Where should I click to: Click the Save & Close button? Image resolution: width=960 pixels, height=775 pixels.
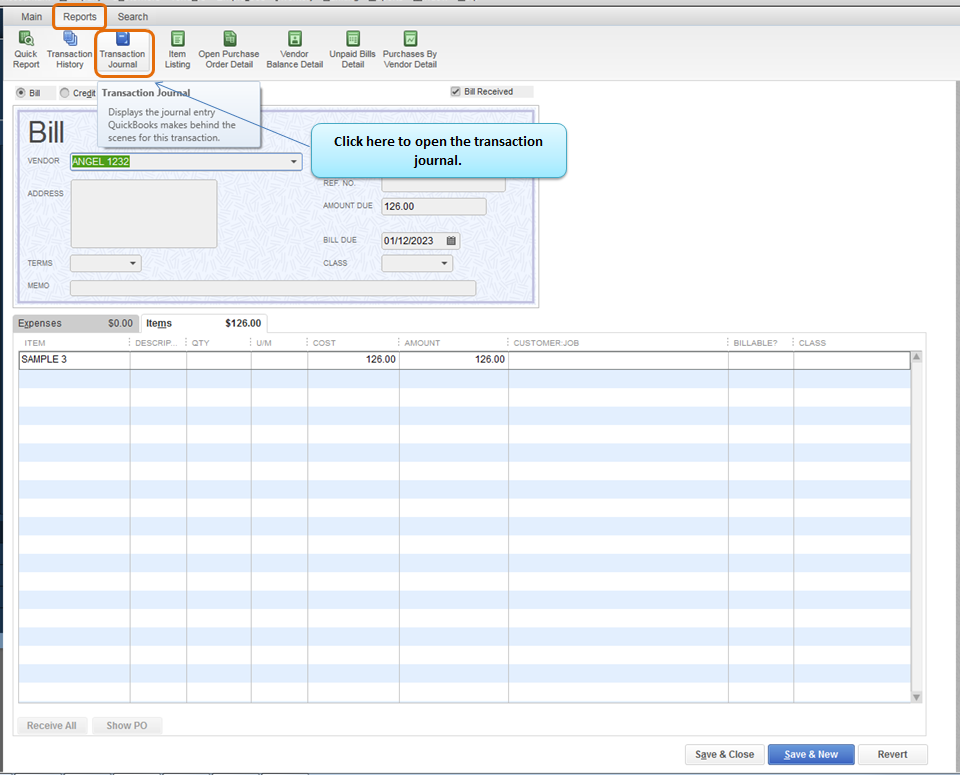click(724, 754)
